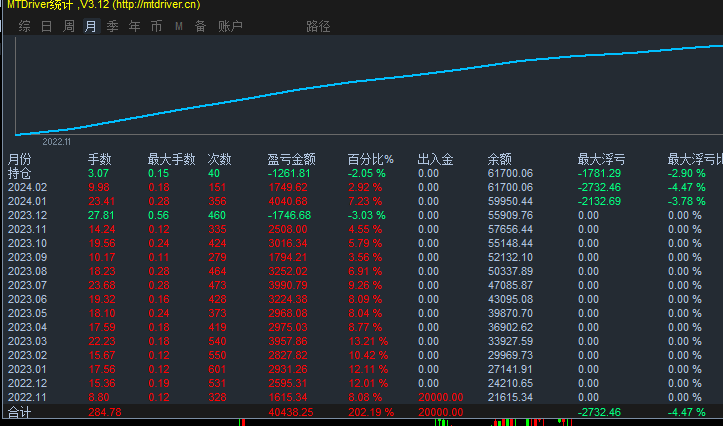This screenshot has width=723, height=426.
Task: Click the 路径 path label
Action: click(318, 26)
